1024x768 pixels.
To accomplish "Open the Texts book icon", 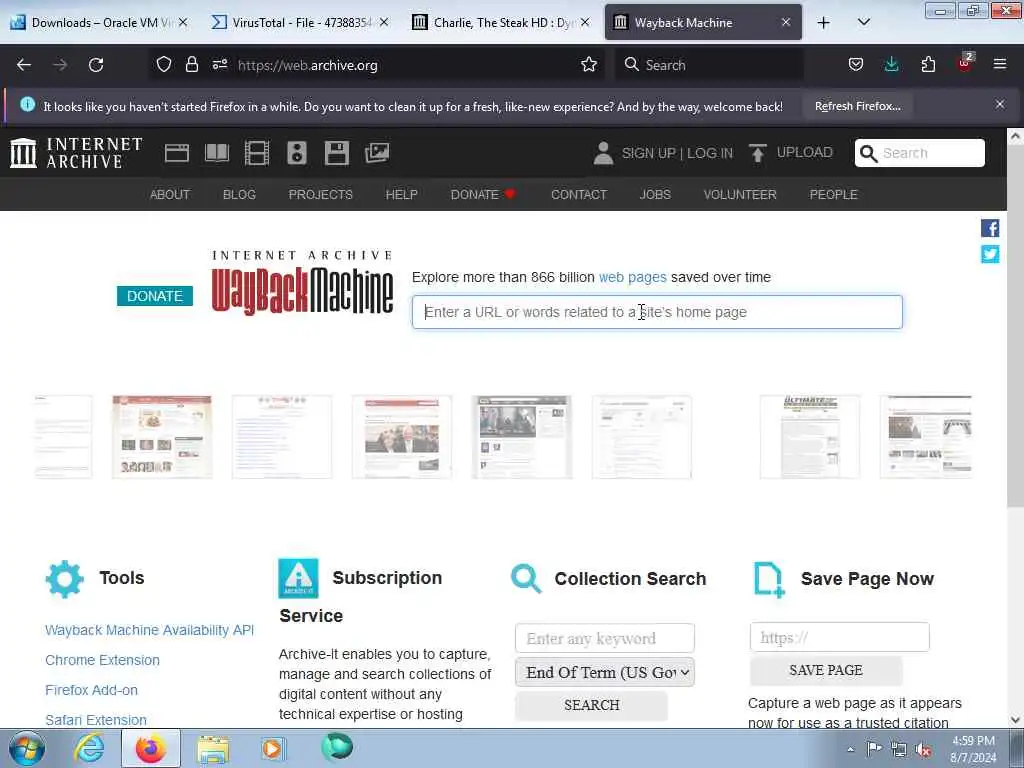I will pos(217,153).
